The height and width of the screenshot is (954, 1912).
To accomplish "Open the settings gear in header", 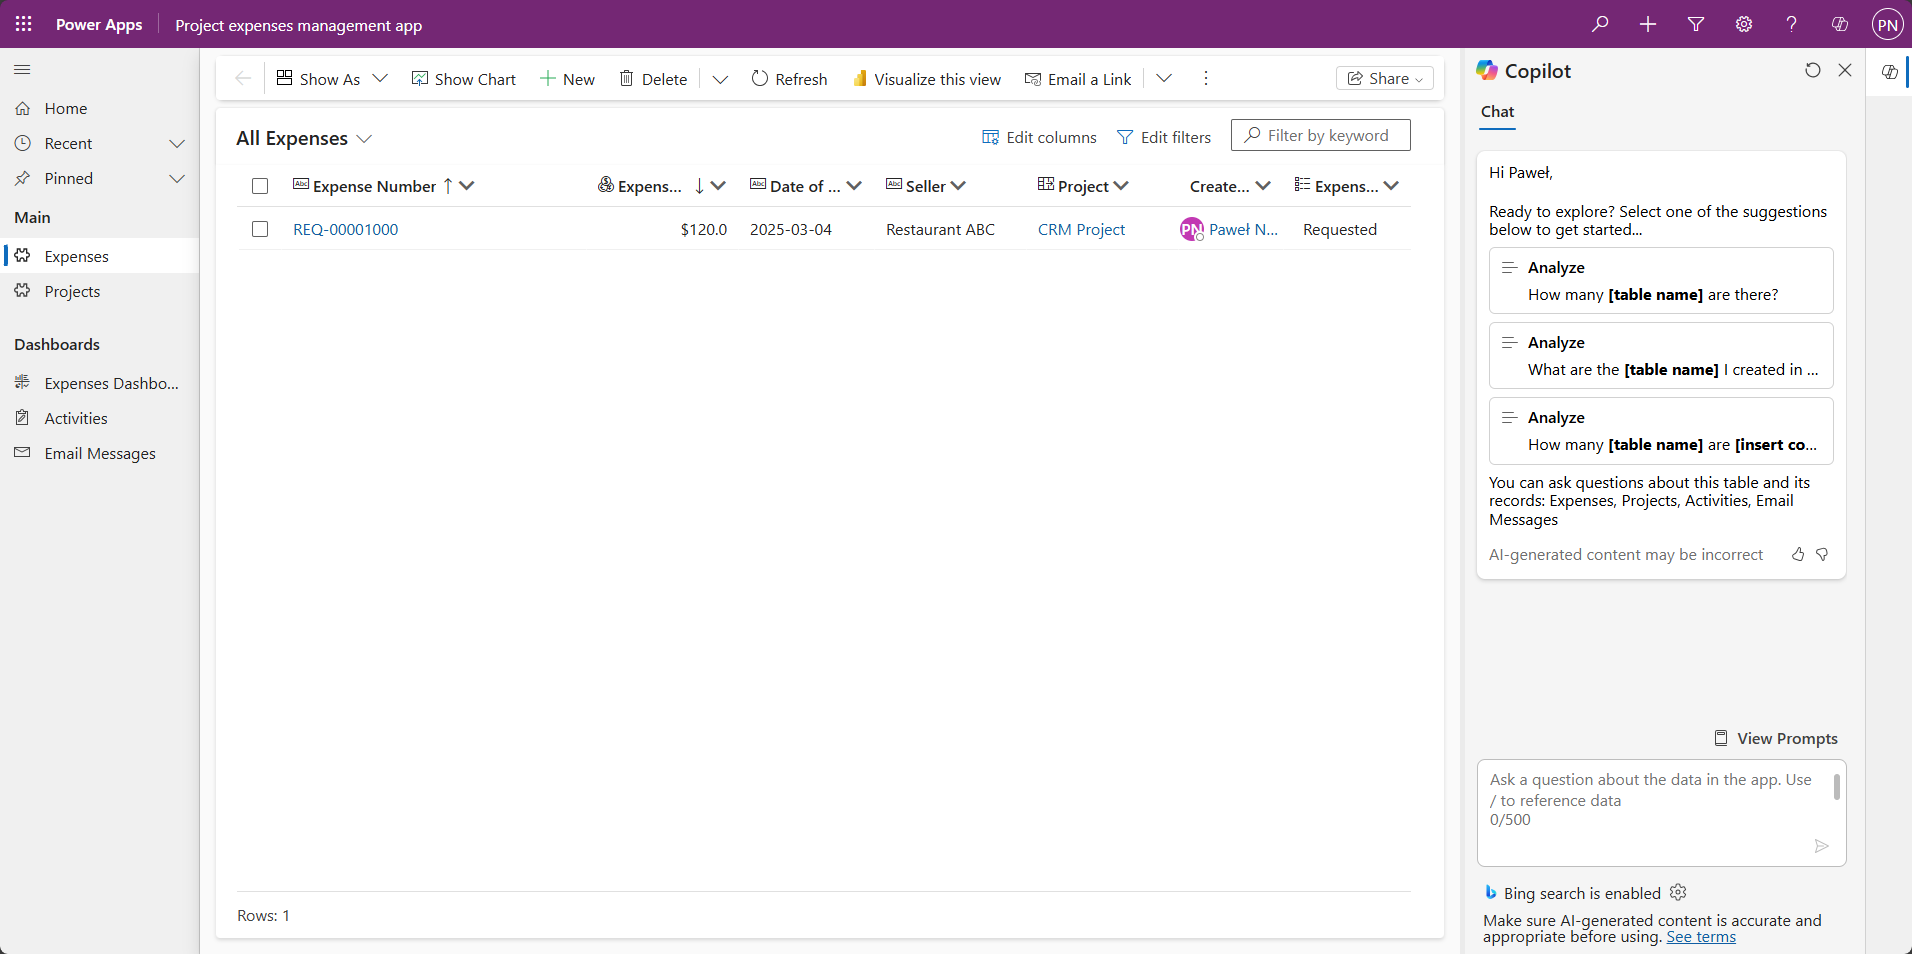I will click(x=1744, y=24).
